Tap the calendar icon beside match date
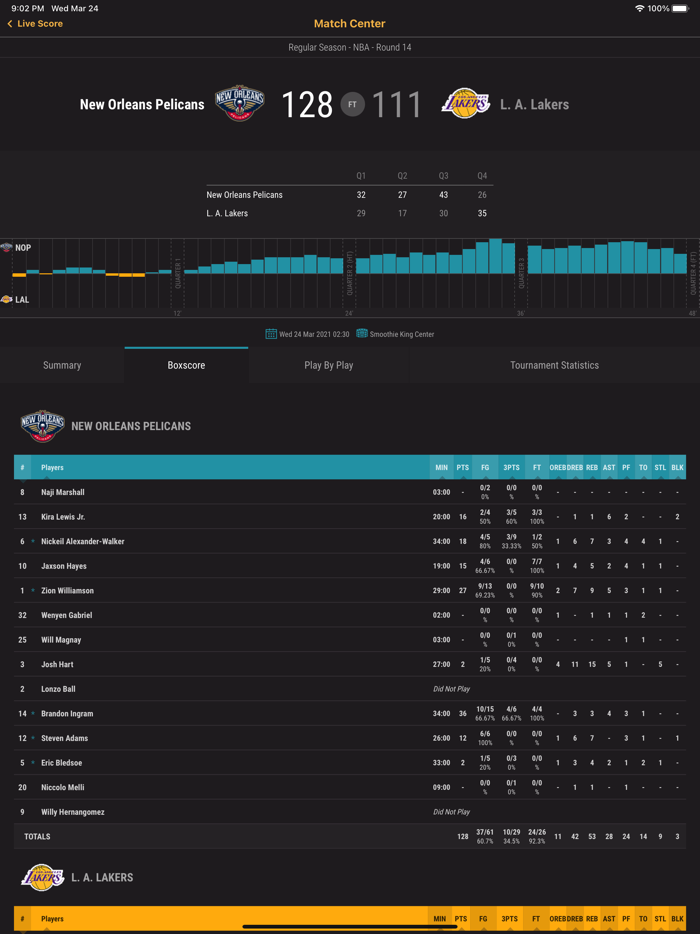Image resolution: width=700 pixels, height=934 pixels. 271,334
